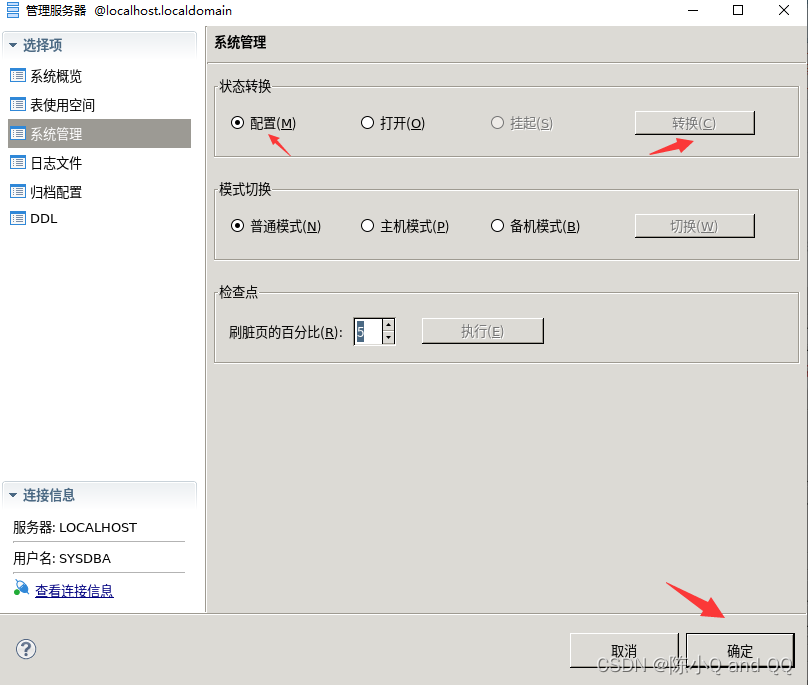Image resolution: width=808 pixels, height=685 pixels.
Task: Click the 确定 button
Action: (x=740, y=650)
